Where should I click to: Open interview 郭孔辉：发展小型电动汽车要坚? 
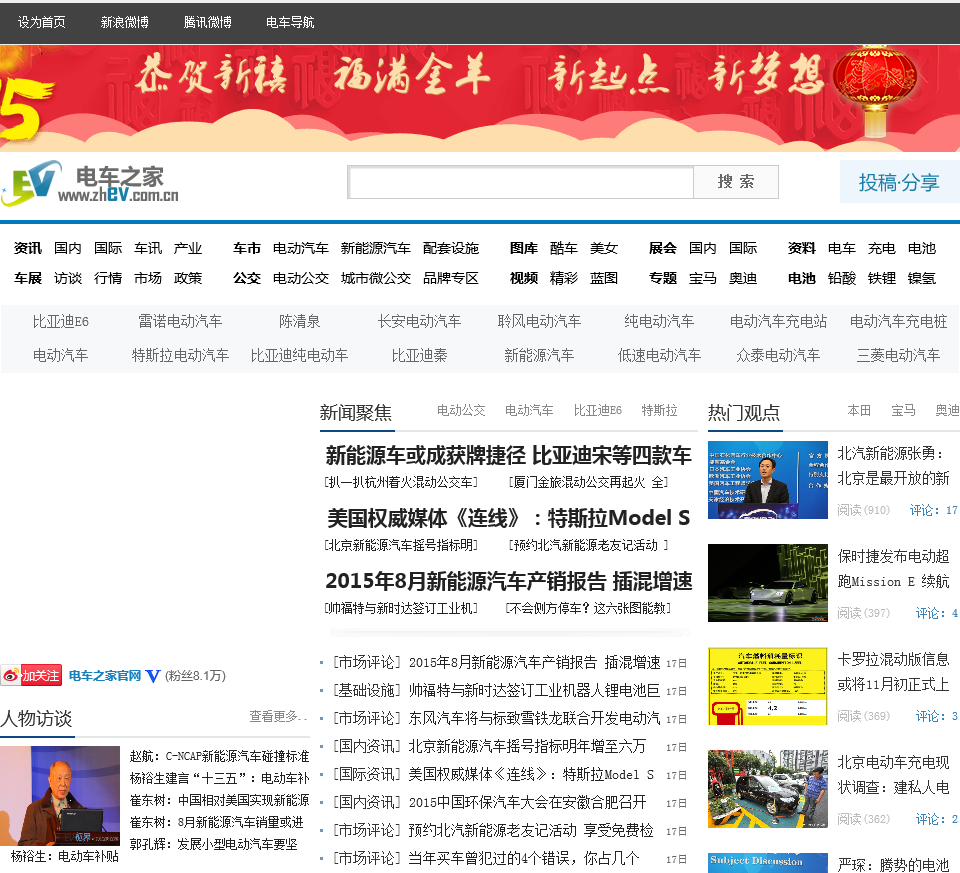(x=214, y=844)
